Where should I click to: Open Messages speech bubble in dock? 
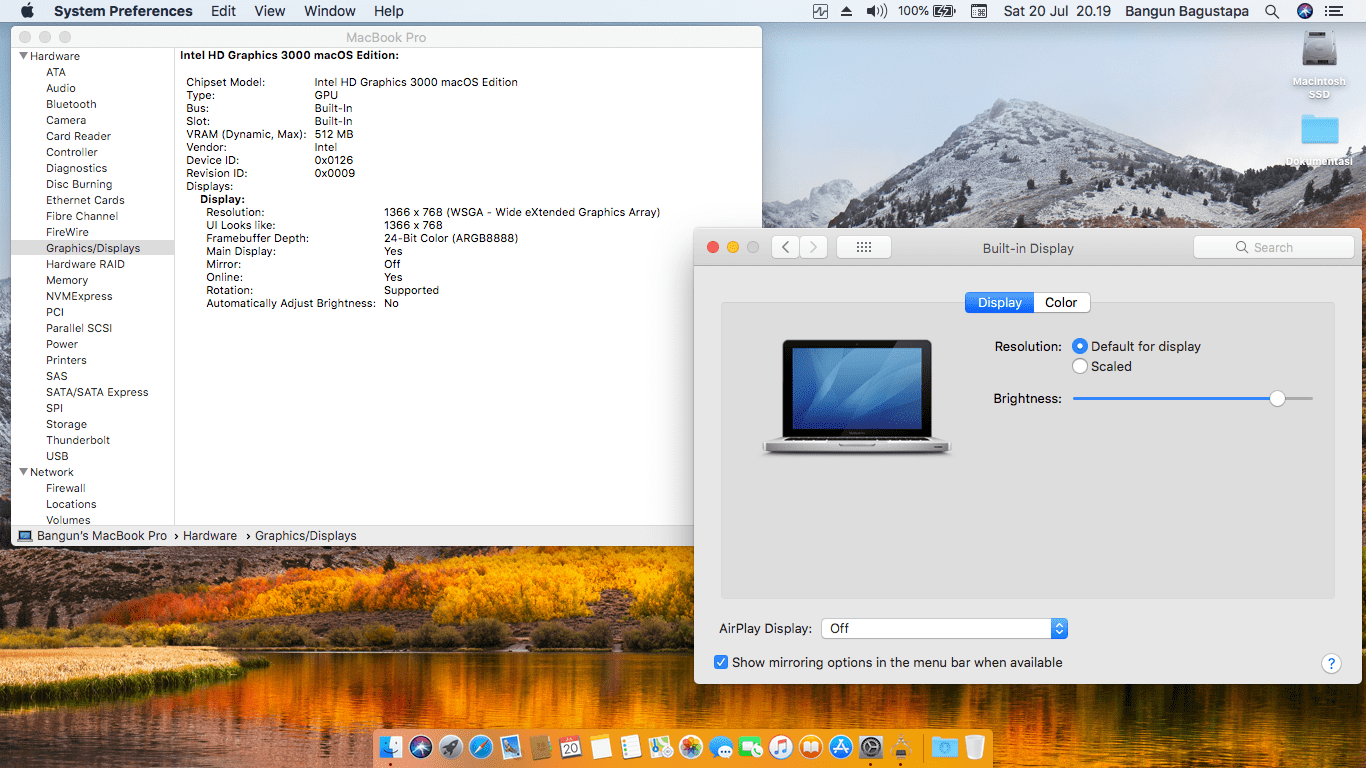pos(721,746)
